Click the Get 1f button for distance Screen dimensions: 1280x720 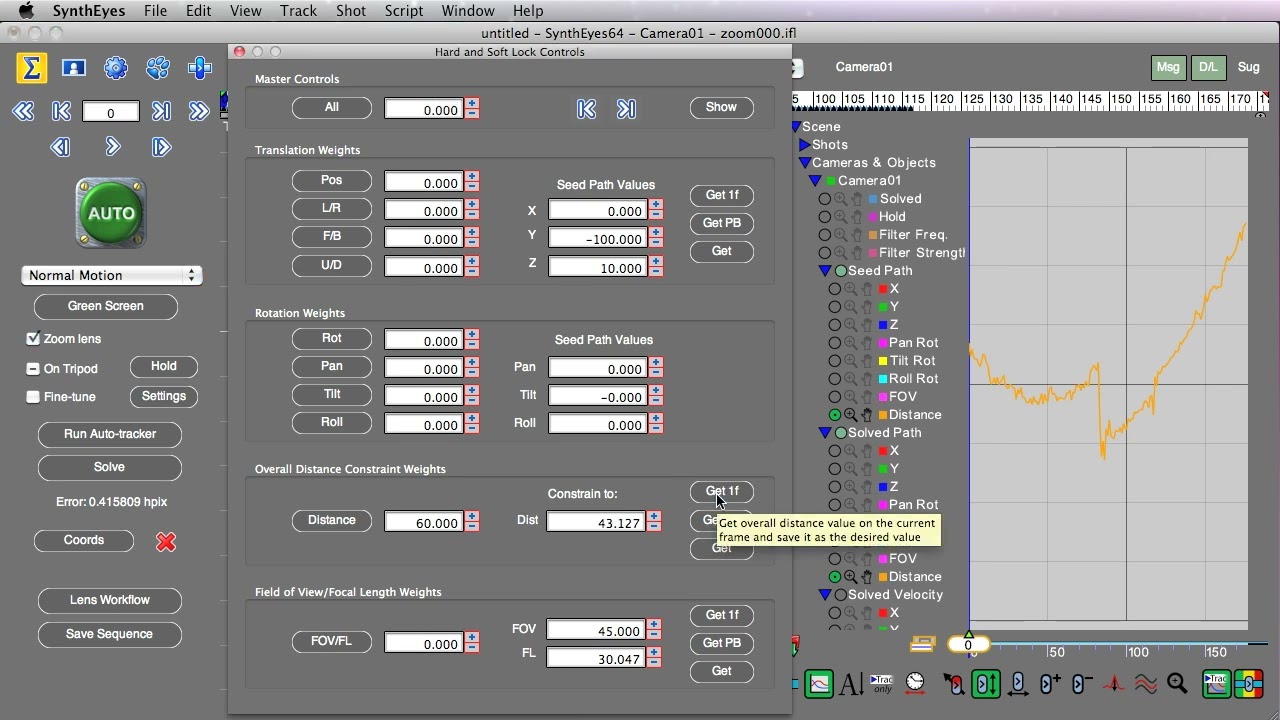pos(721,491)
